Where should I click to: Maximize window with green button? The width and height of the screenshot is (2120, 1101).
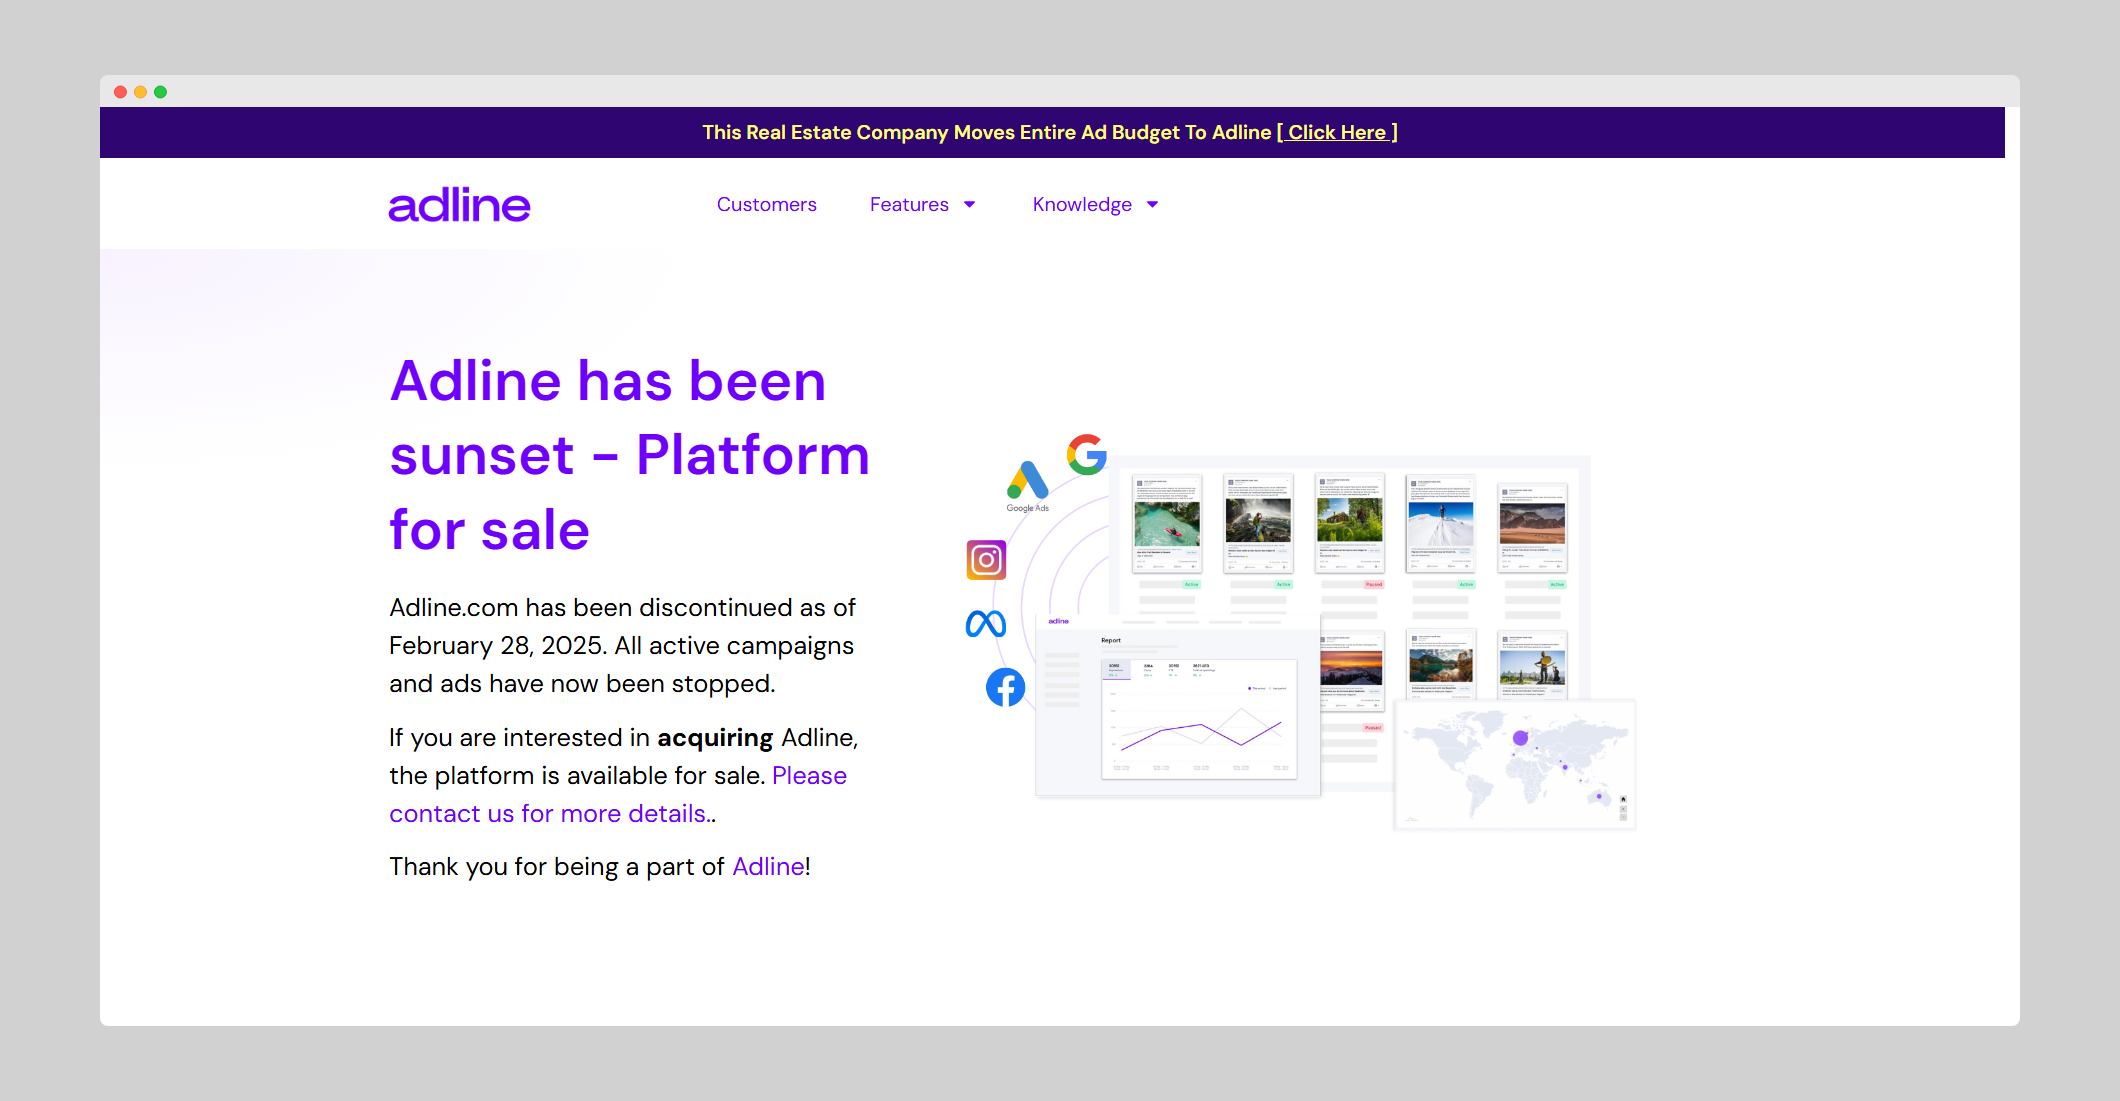click(x=160, y=92)
